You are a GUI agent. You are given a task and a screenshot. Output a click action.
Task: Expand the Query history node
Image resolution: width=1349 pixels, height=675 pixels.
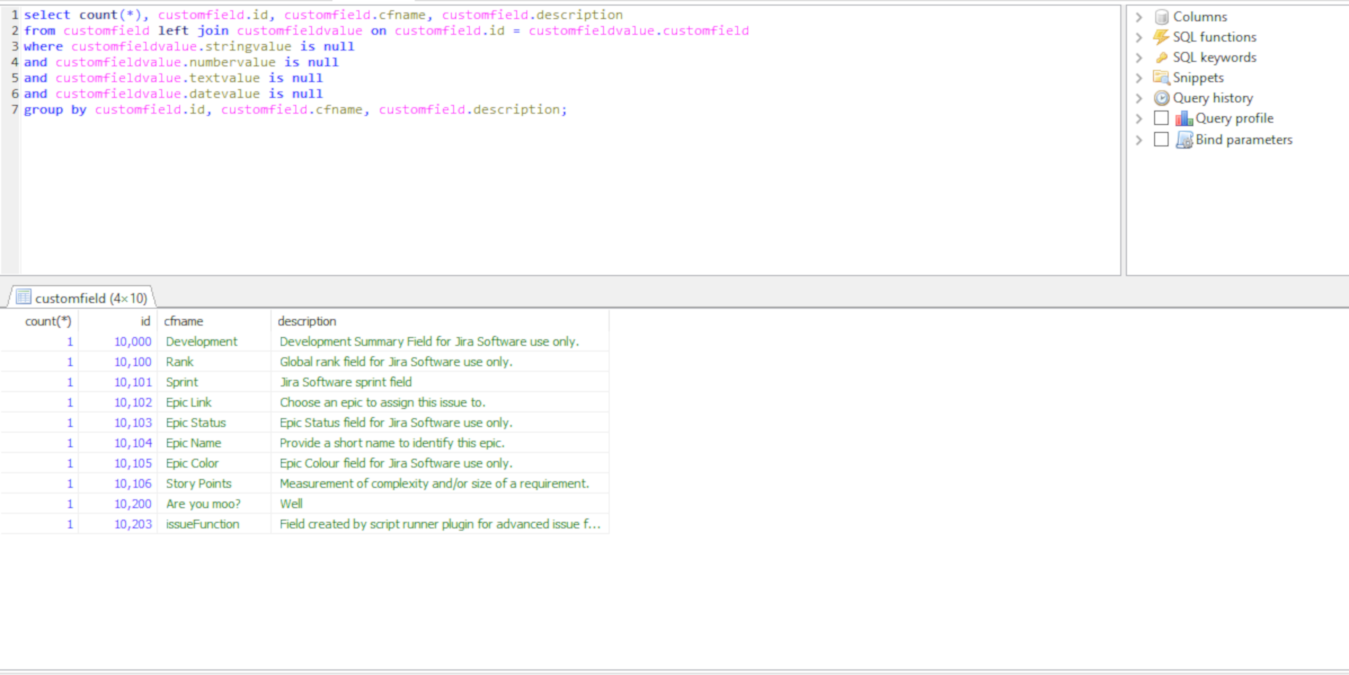click(x=1139, y=98)
